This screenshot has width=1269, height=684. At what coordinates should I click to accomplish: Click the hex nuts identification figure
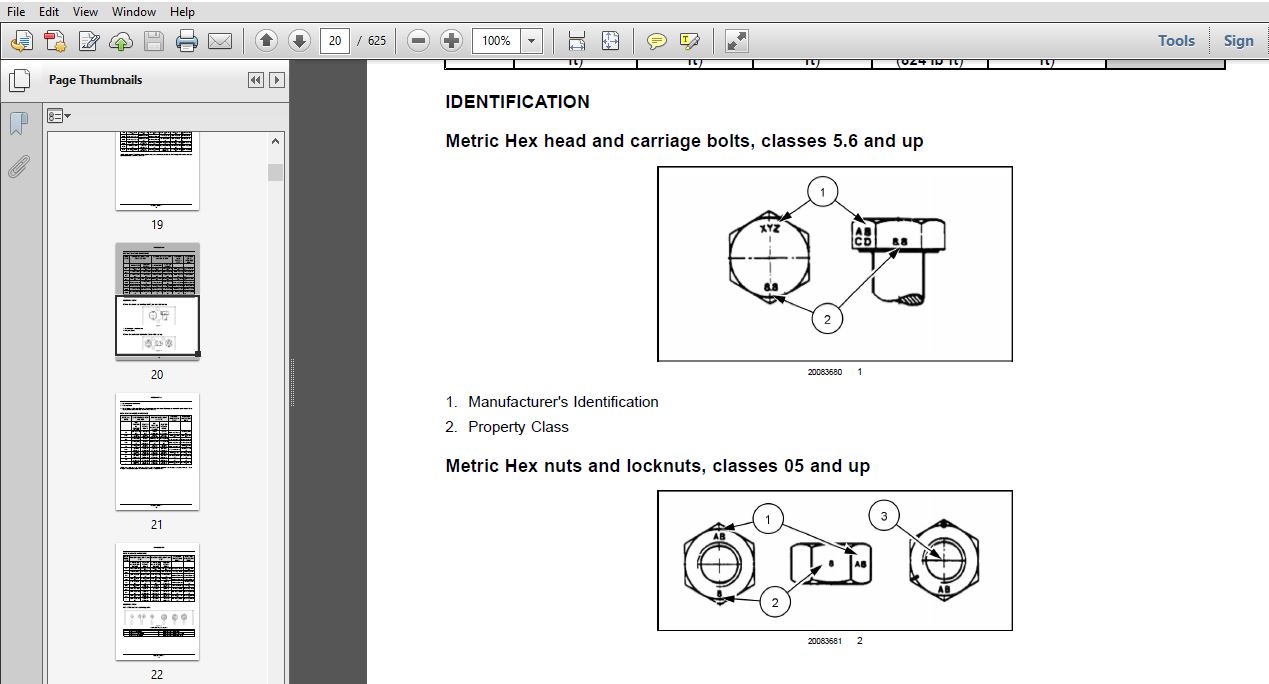click(835, 560)
